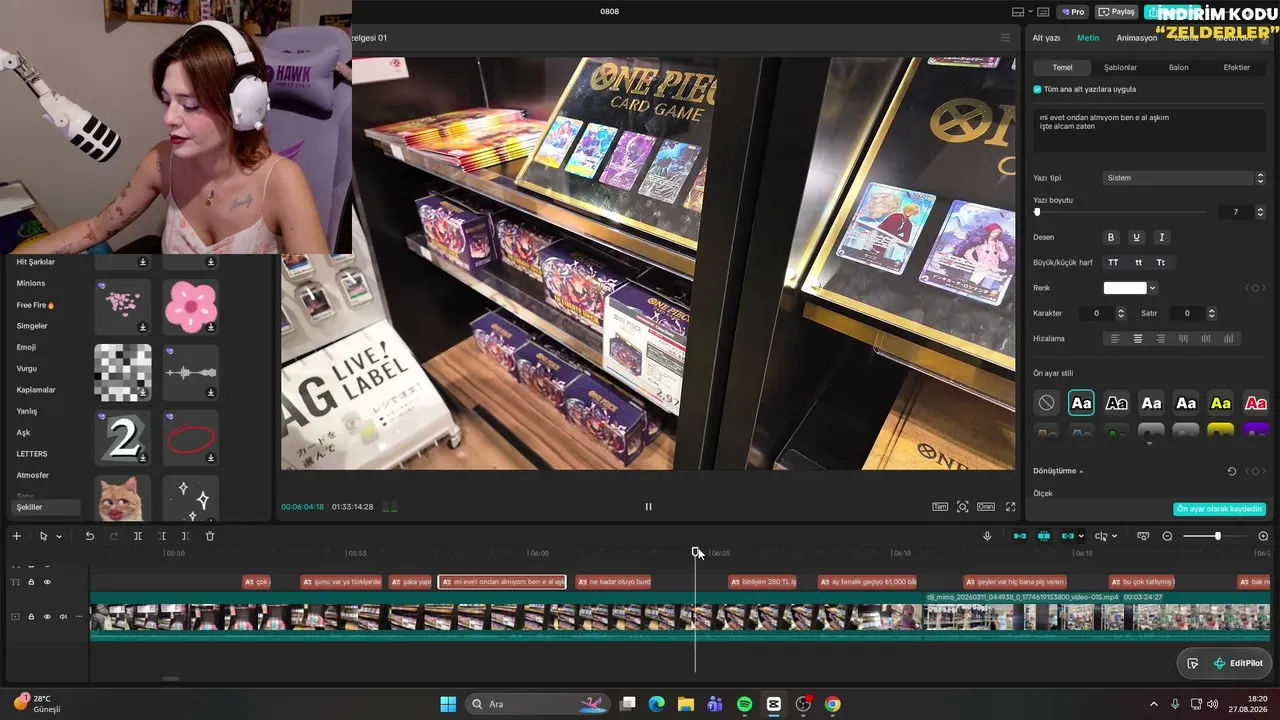Set text case to all uppercase TT
This screenshot has height=720, width=1280.
[x=1113, y=262]
